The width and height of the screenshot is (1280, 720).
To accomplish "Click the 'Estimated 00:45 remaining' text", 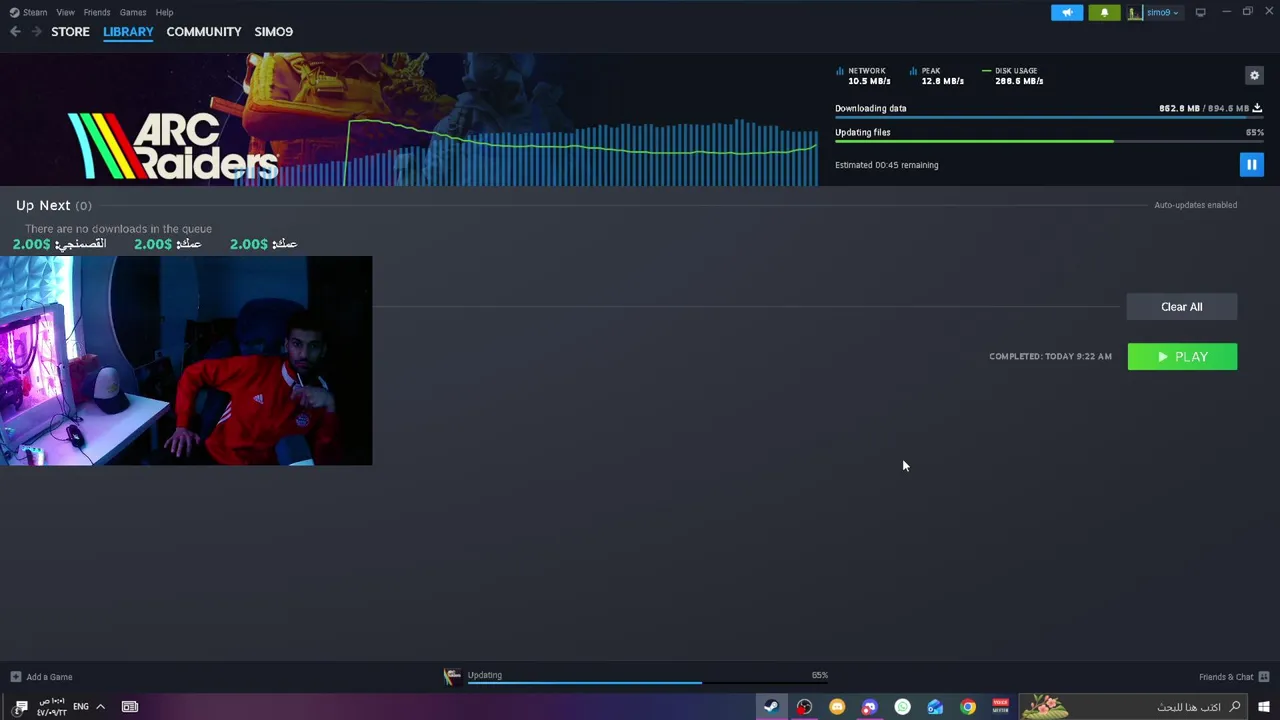I will coord(887,165).
